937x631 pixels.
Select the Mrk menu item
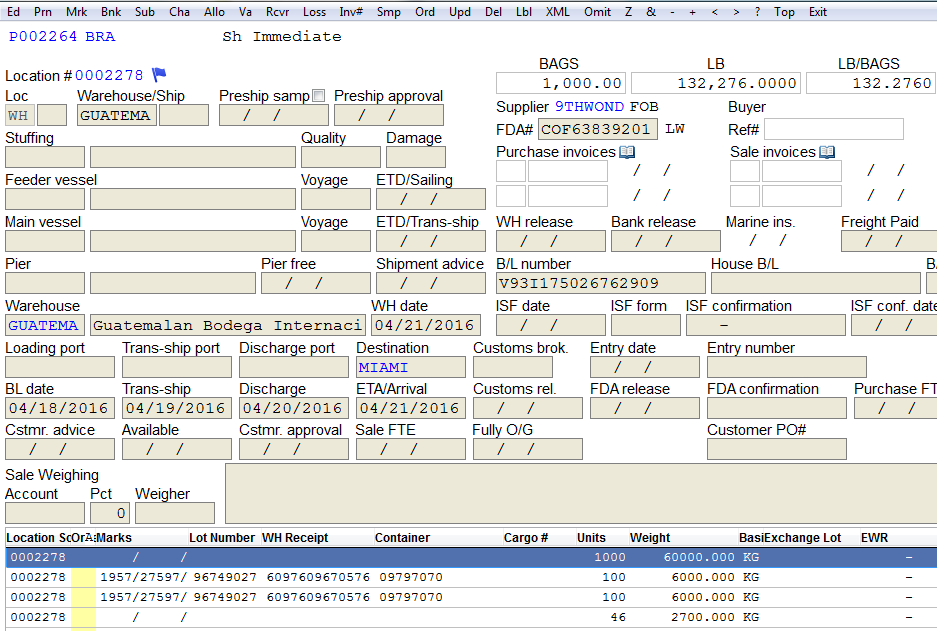pyautogui.click(x=76, y=12)
